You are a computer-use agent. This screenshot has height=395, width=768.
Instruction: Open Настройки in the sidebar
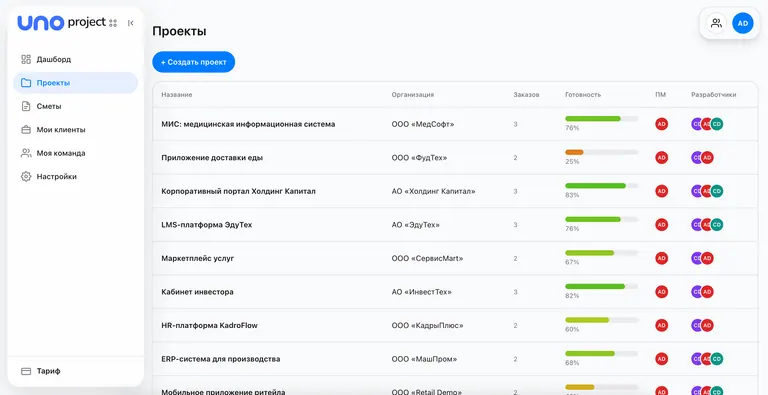tap(75, 176)
